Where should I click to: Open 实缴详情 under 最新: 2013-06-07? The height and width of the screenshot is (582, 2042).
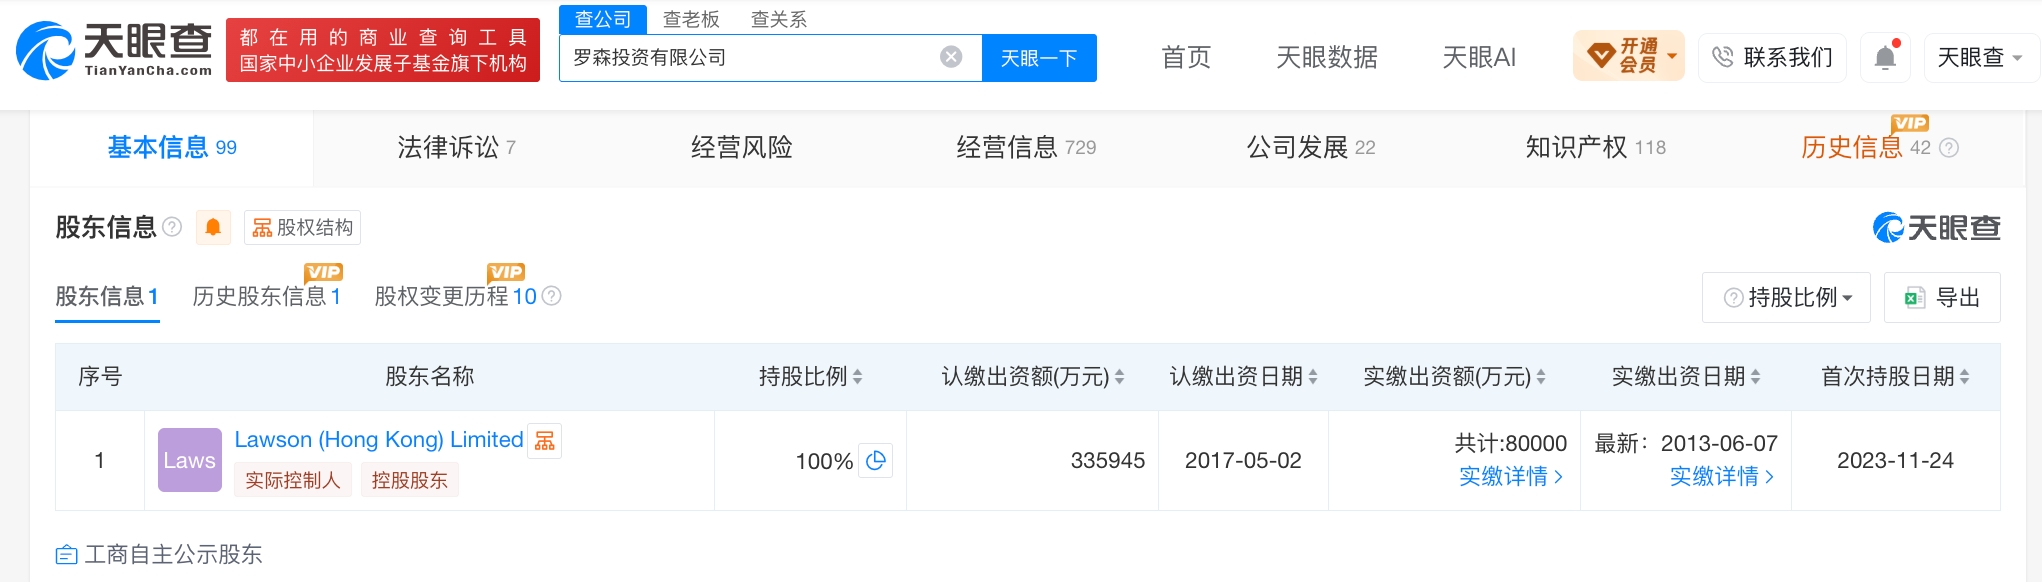click(1722, 476)
